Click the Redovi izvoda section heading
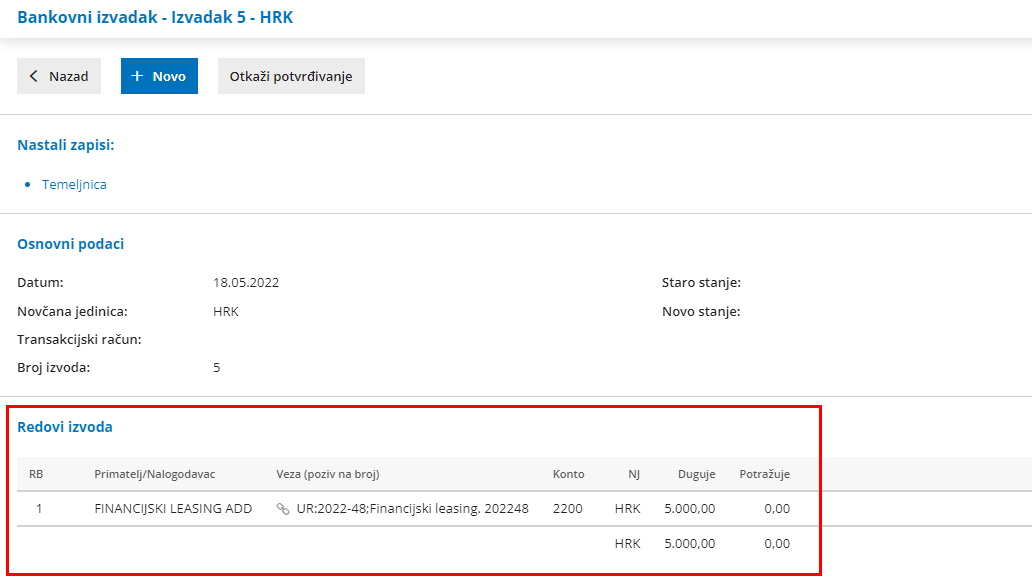Viewport: 1032px width, 588px height. coord(65,427)
